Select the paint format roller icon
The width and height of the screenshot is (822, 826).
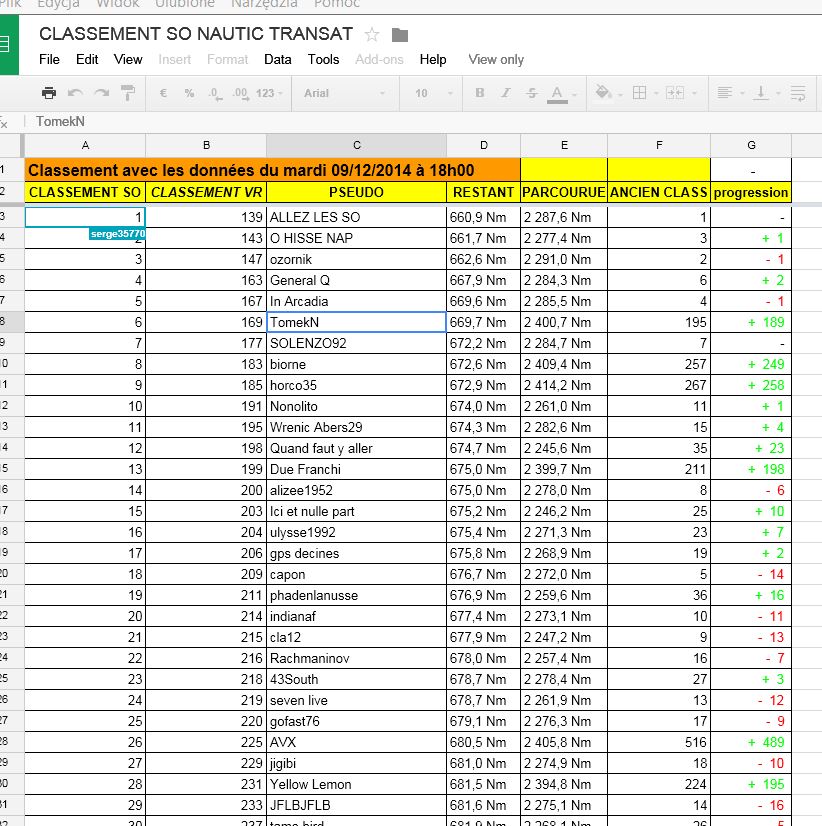pos(127,93)
